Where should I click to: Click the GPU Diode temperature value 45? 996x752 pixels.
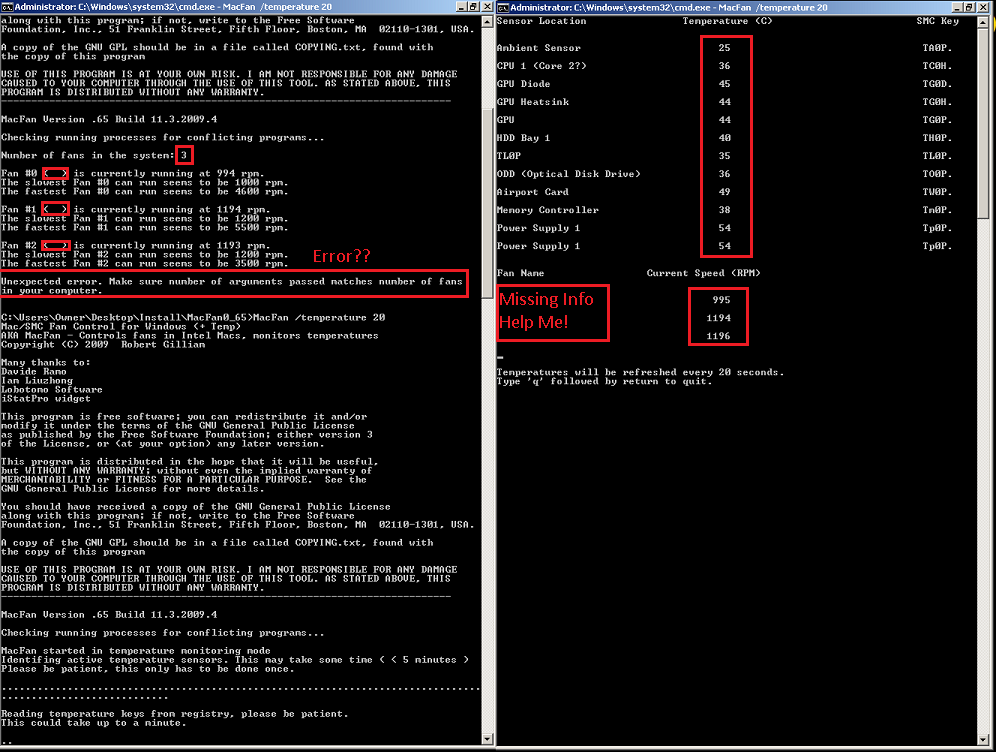point(724,84)
